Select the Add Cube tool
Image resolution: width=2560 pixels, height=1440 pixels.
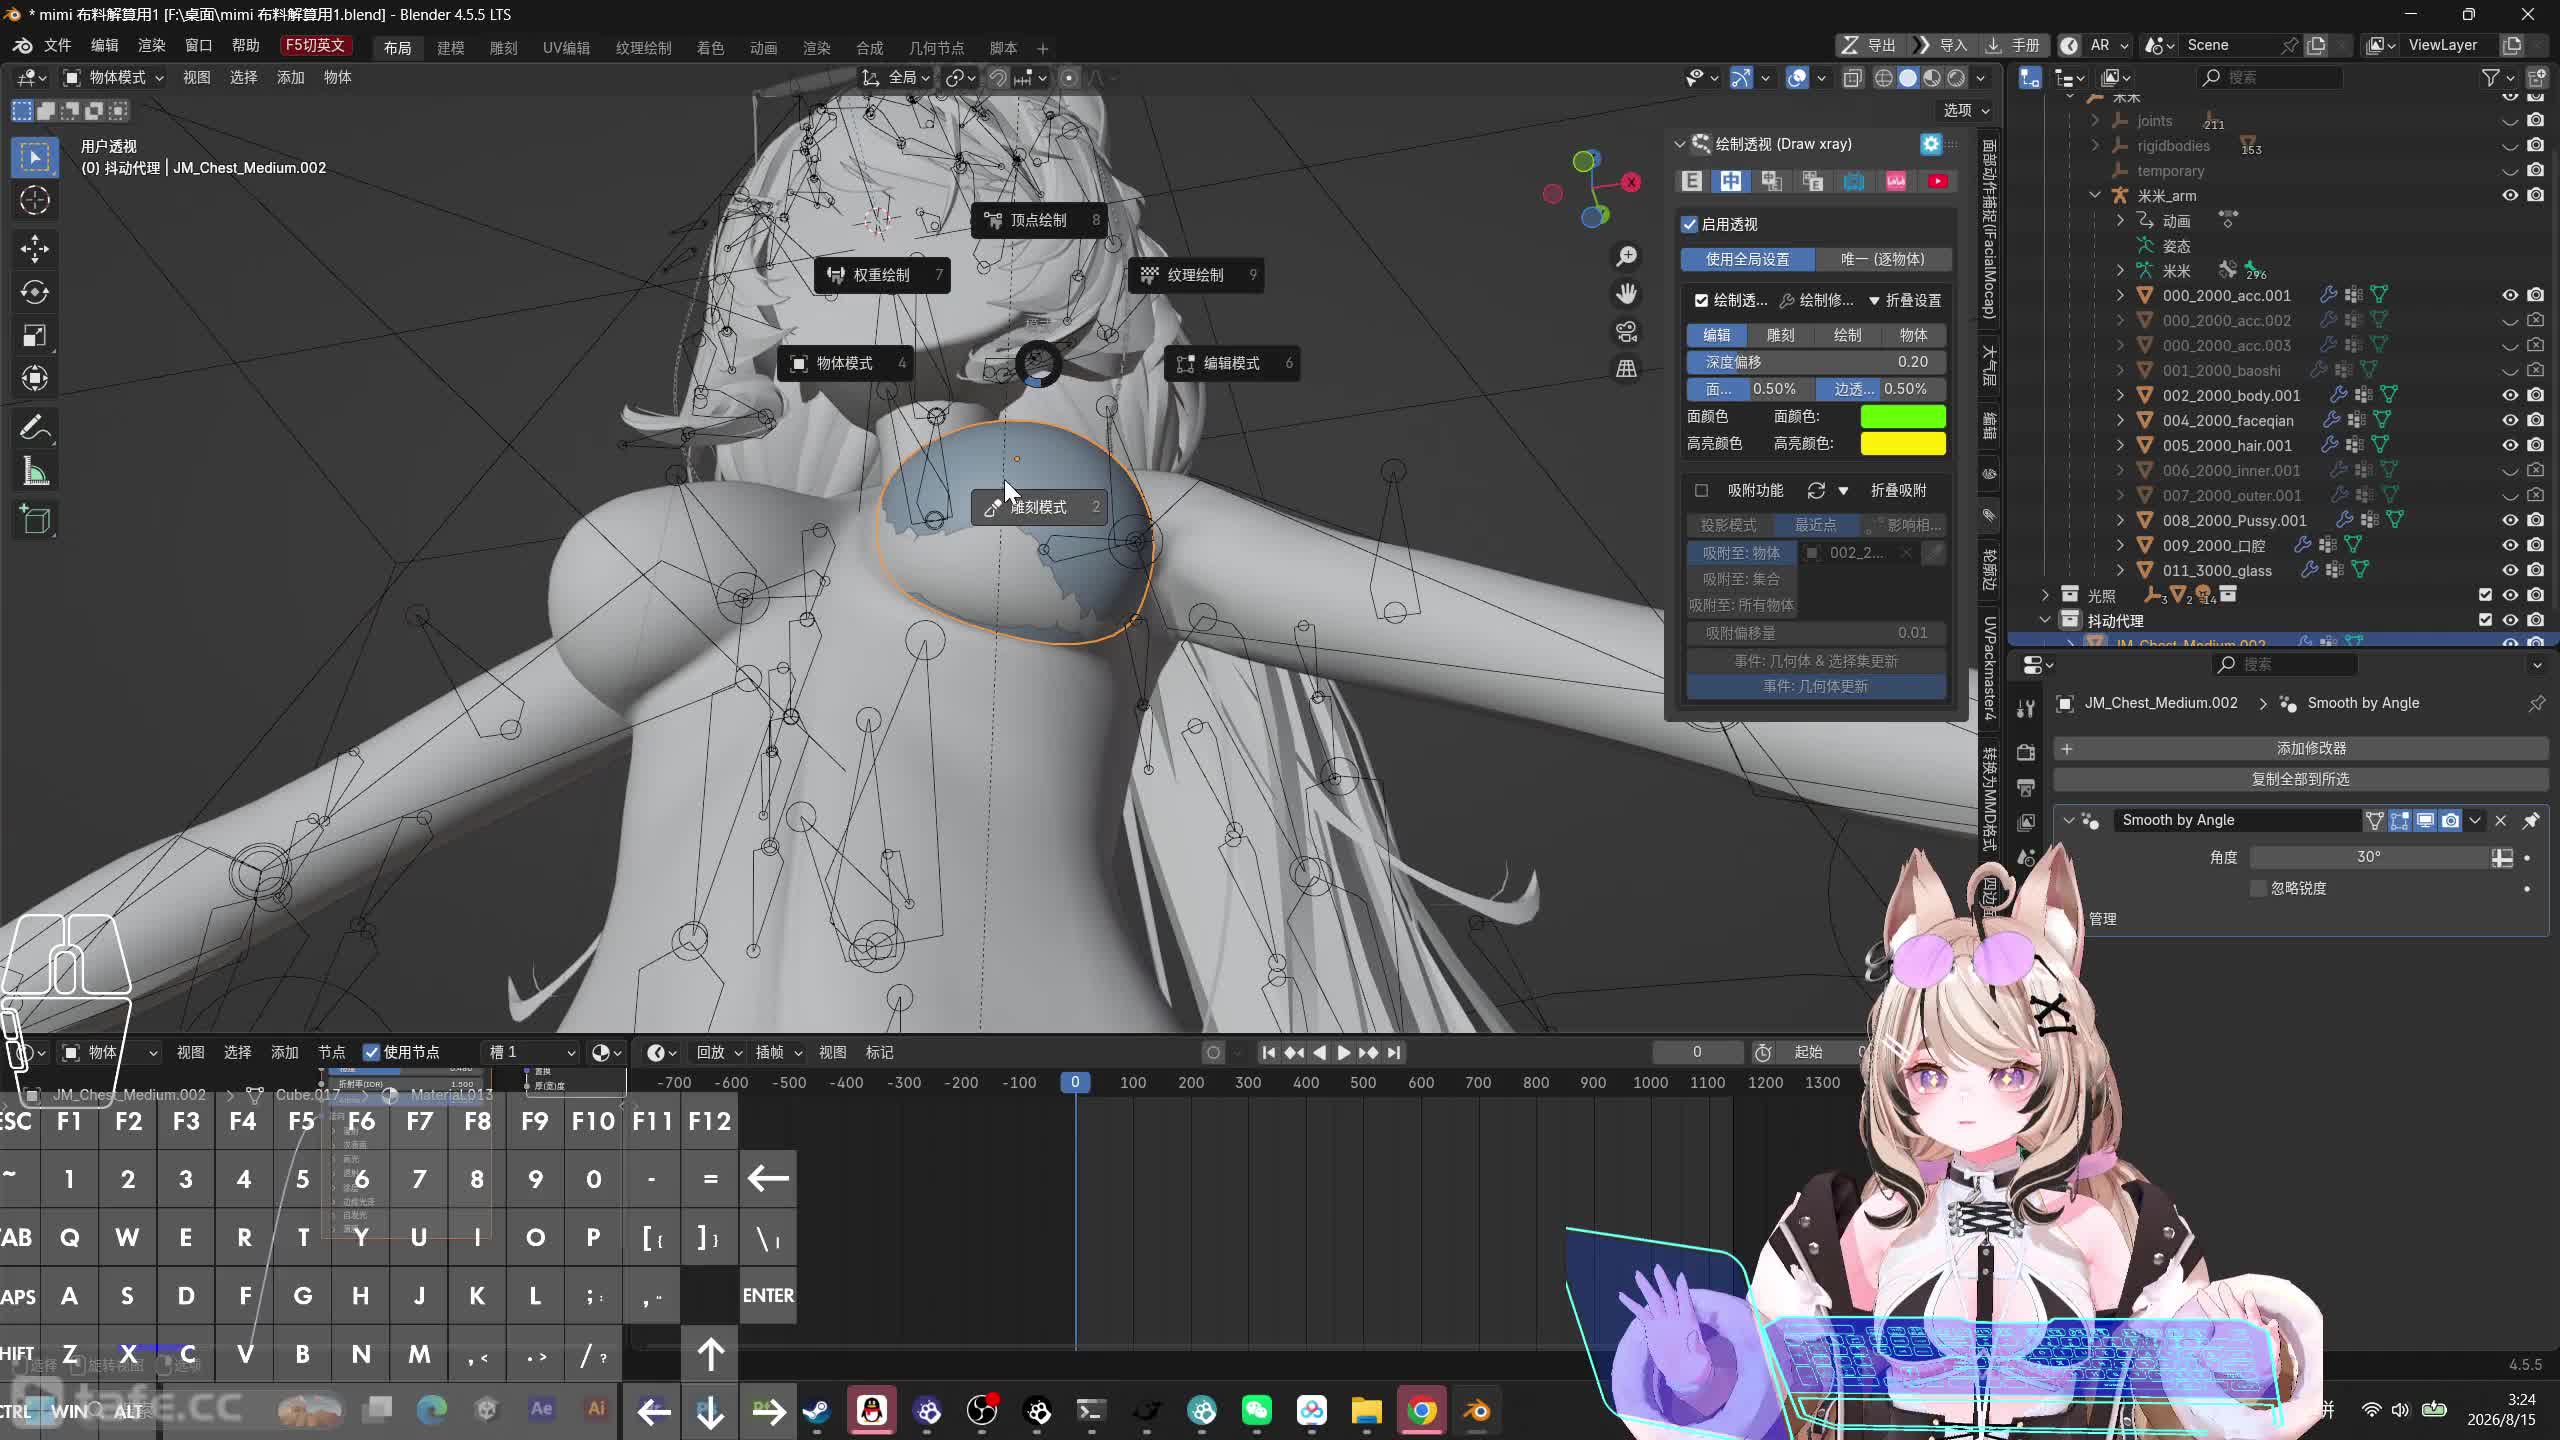tap(35, 520)
